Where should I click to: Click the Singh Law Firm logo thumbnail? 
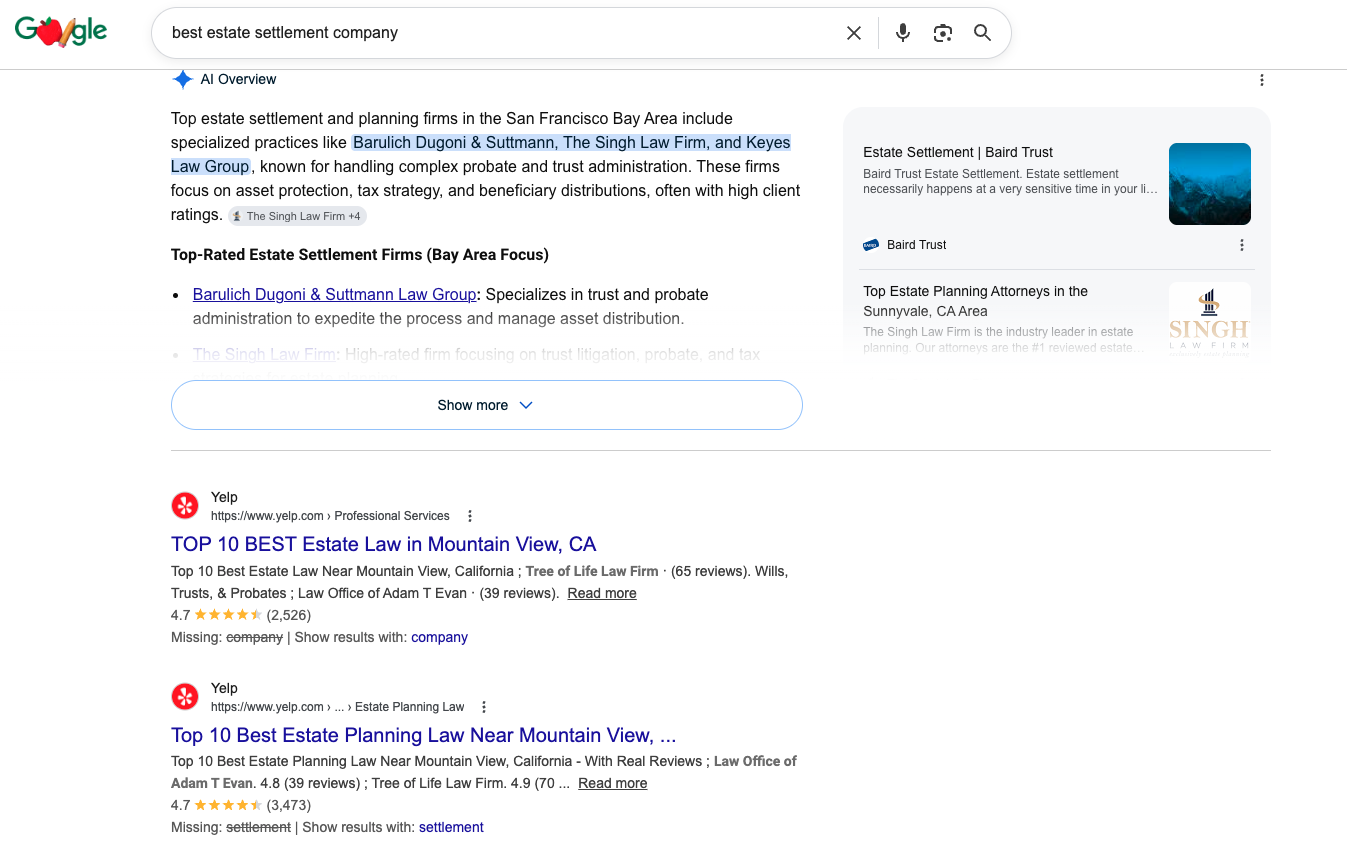(1210, 320)
